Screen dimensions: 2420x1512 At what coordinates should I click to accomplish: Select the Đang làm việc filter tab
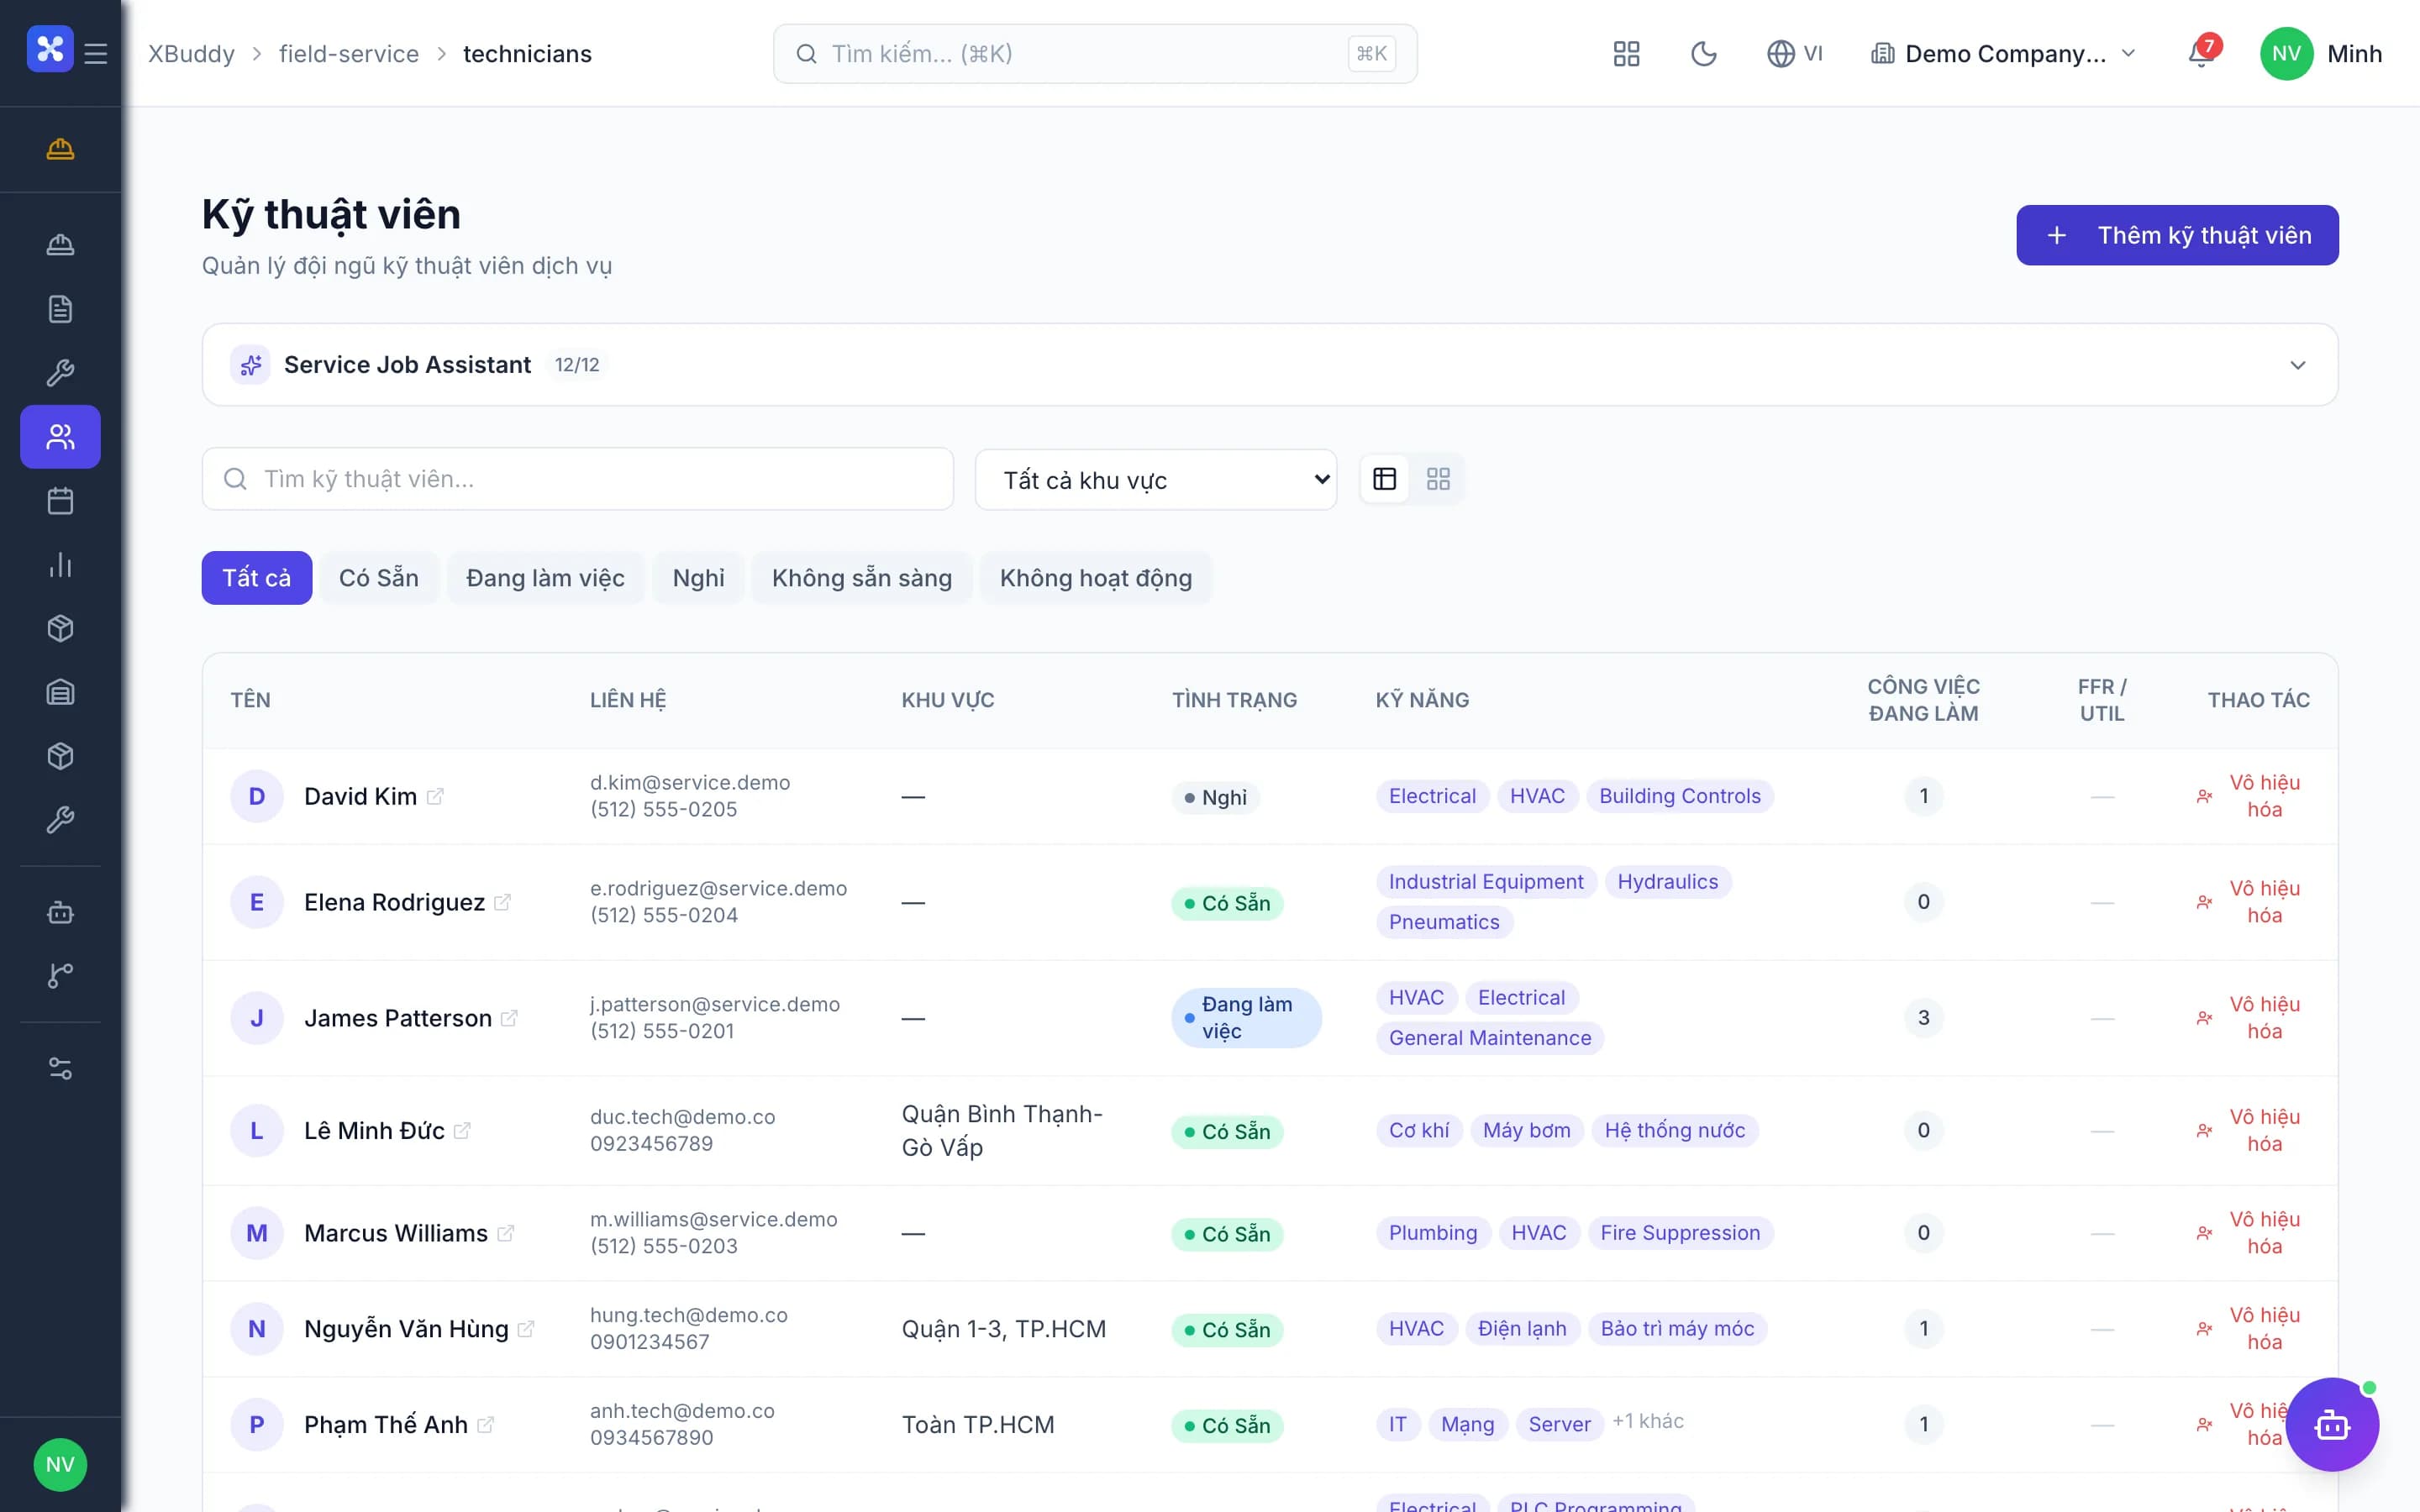tap(545, 578)
